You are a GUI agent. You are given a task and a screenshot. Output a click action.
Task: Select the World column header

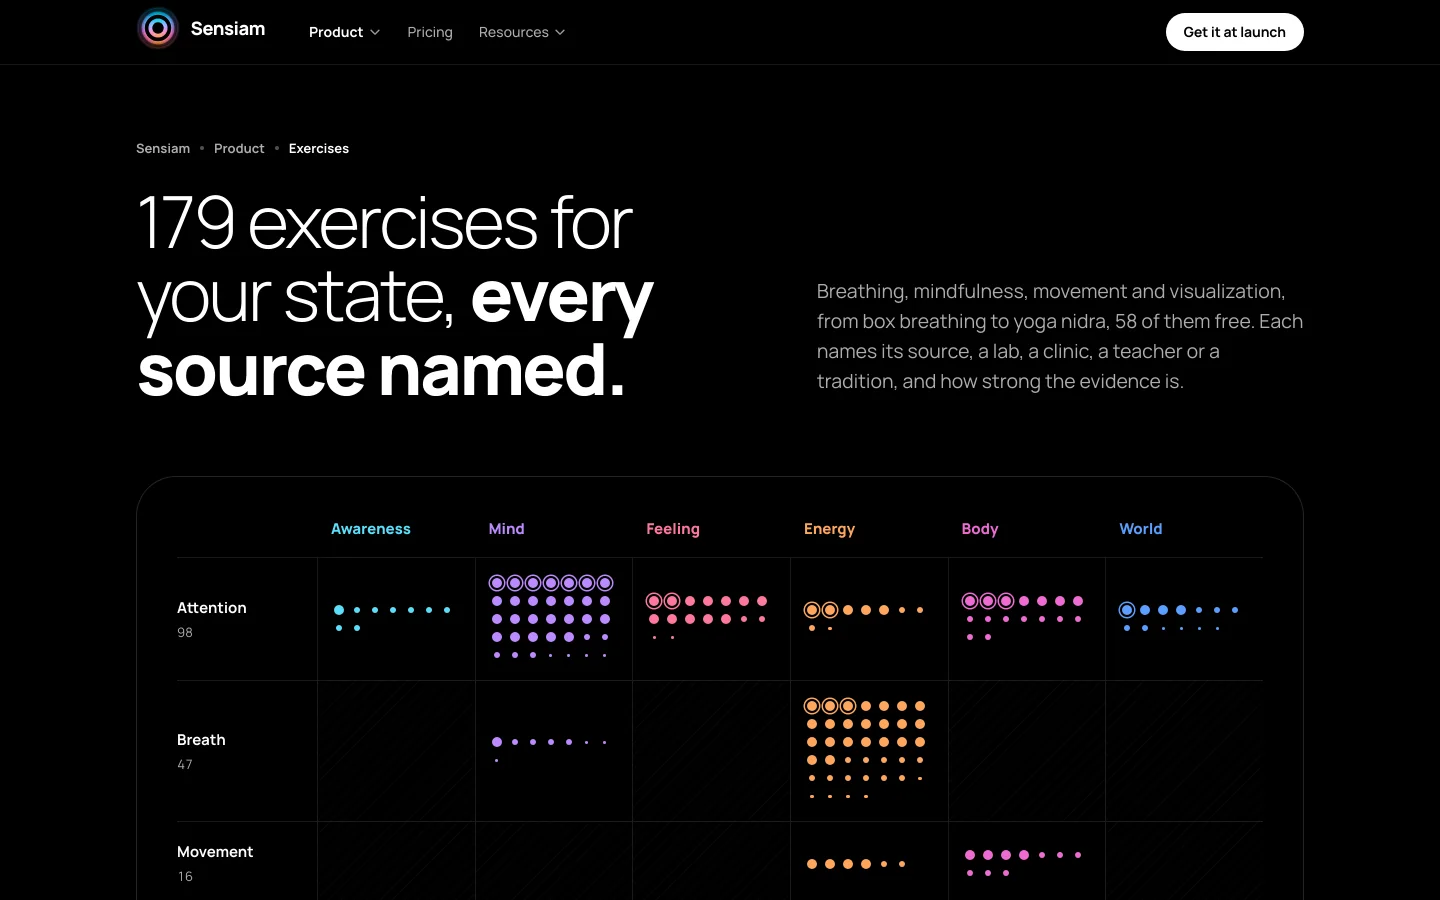[x=1141, y=529]
